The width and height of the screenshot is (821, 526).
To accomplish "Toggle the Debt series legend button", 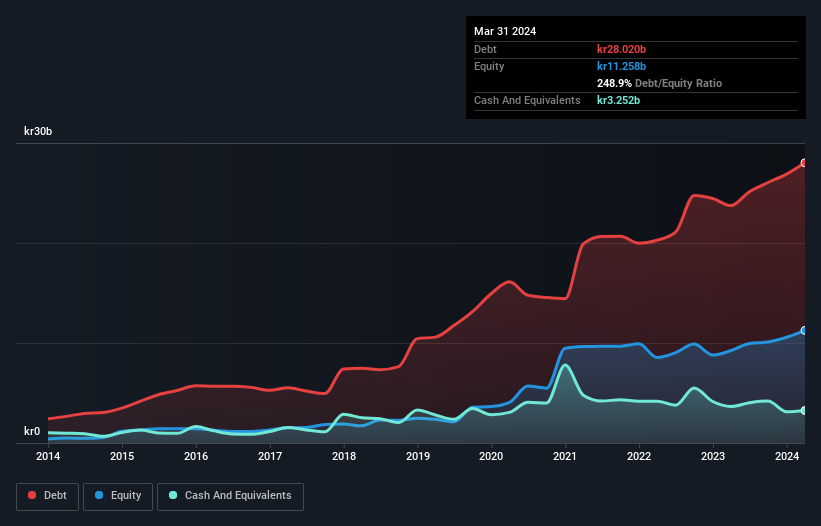I will [48, 496].
